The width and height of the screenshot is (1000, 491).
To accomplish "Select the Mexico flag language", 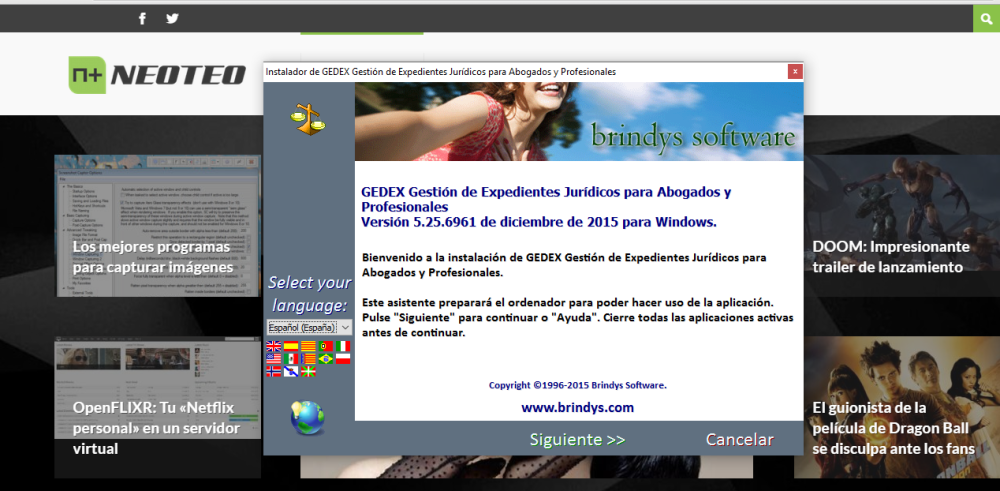I will click(291, 359).
